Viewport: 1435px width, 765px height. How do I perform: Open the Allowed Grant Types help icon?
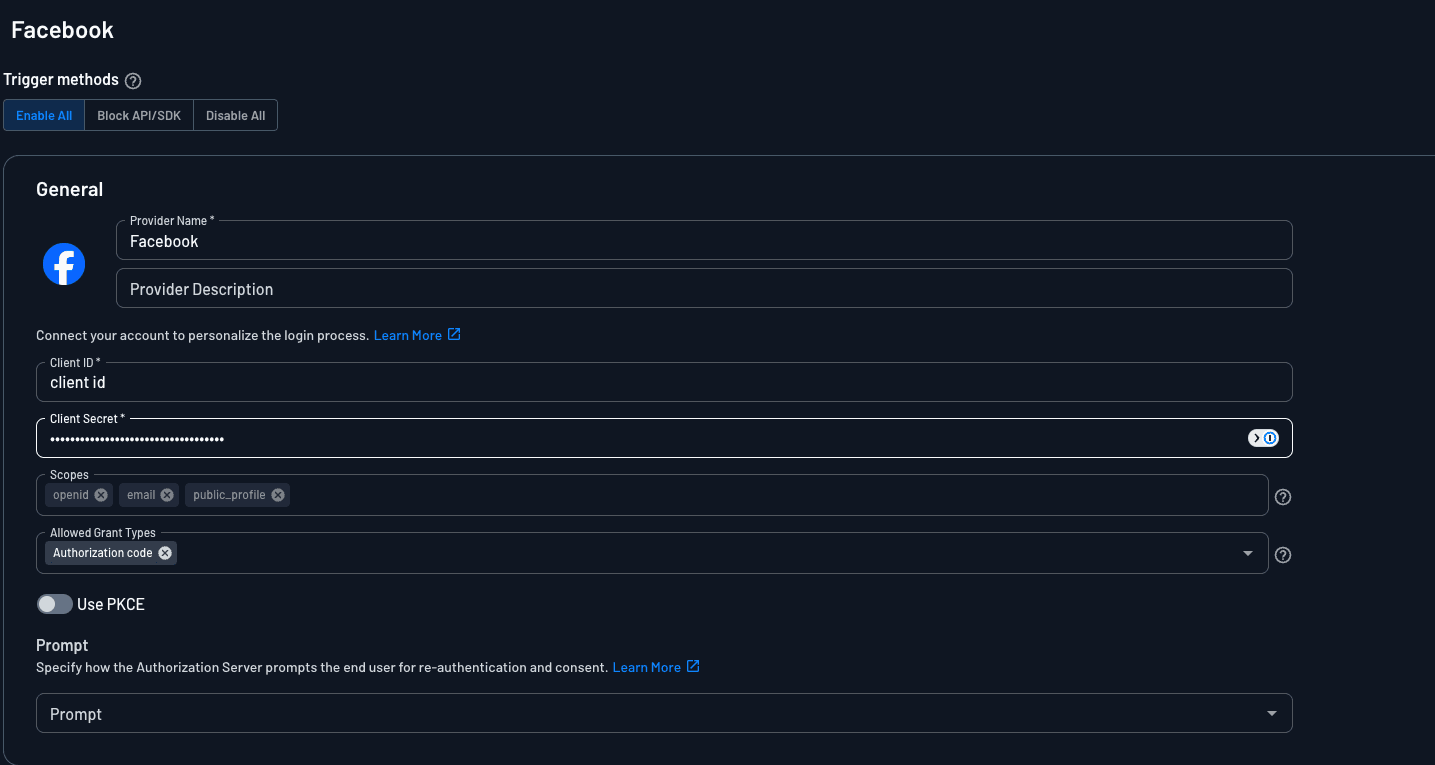coord(1284,555)
